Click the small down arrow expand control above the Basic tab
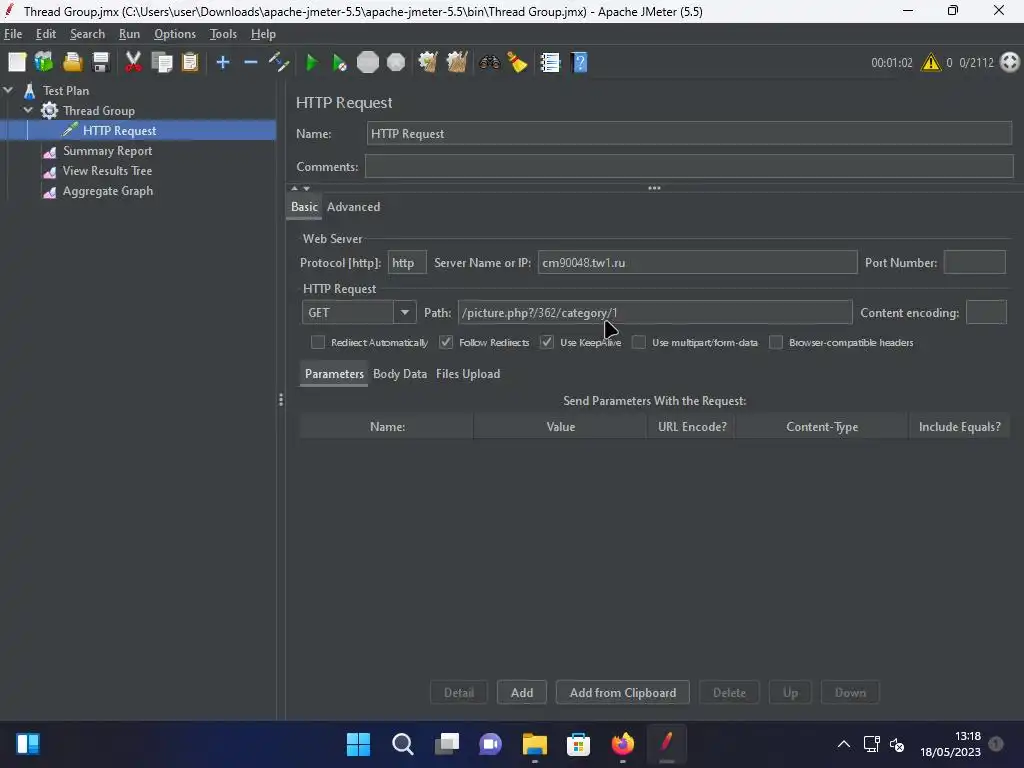This screenshot has width=1024, height=768. [306, 188]
